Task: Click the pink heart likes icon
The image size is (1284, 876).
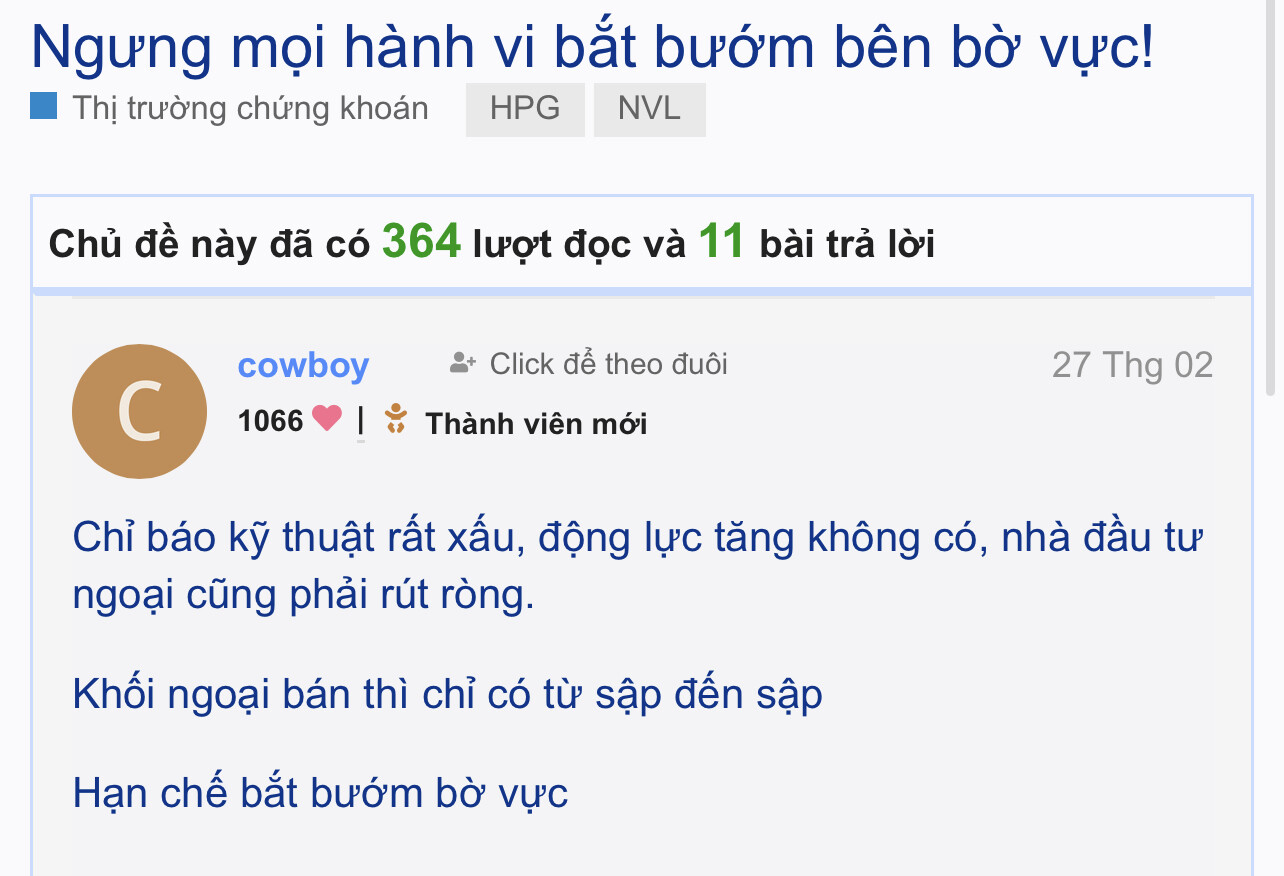Action: tap(327, 418)
